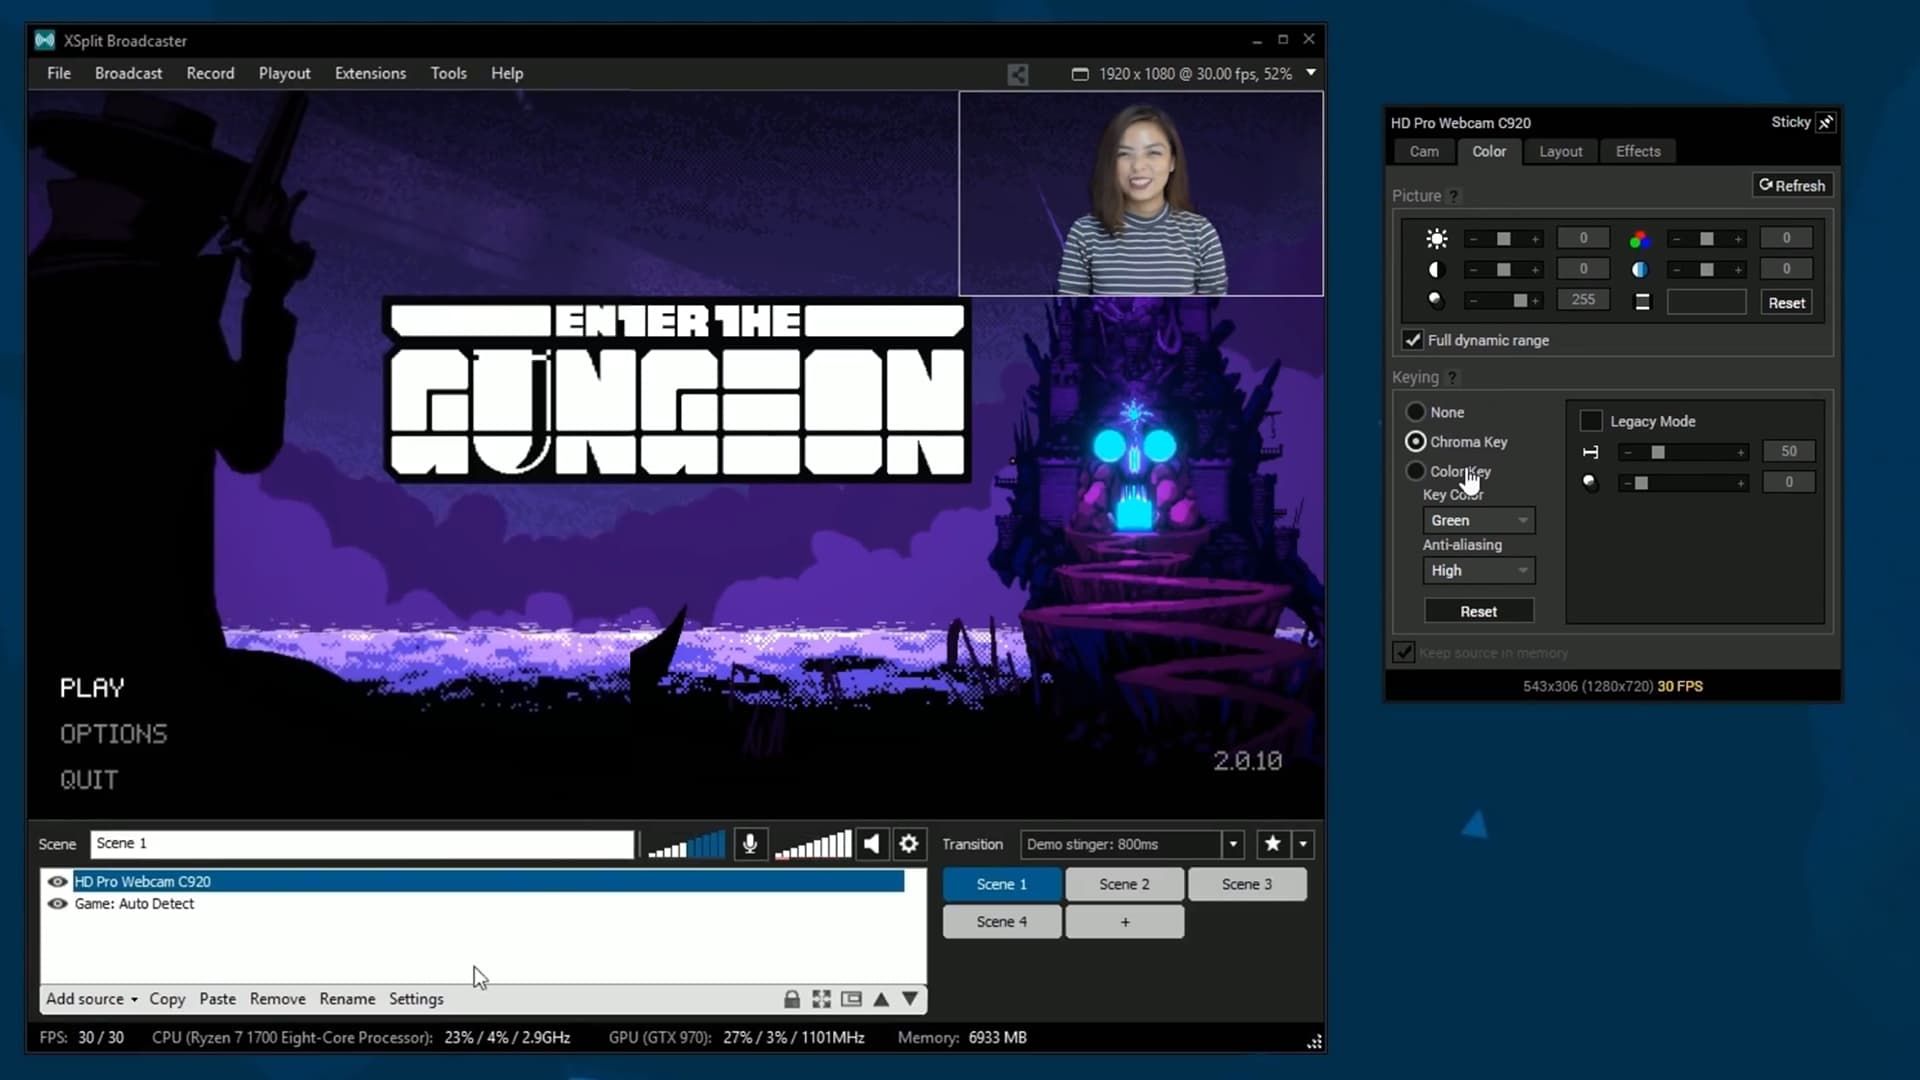
Task: Switch to the Cam tab
Action: click(x=1424, y=151)
